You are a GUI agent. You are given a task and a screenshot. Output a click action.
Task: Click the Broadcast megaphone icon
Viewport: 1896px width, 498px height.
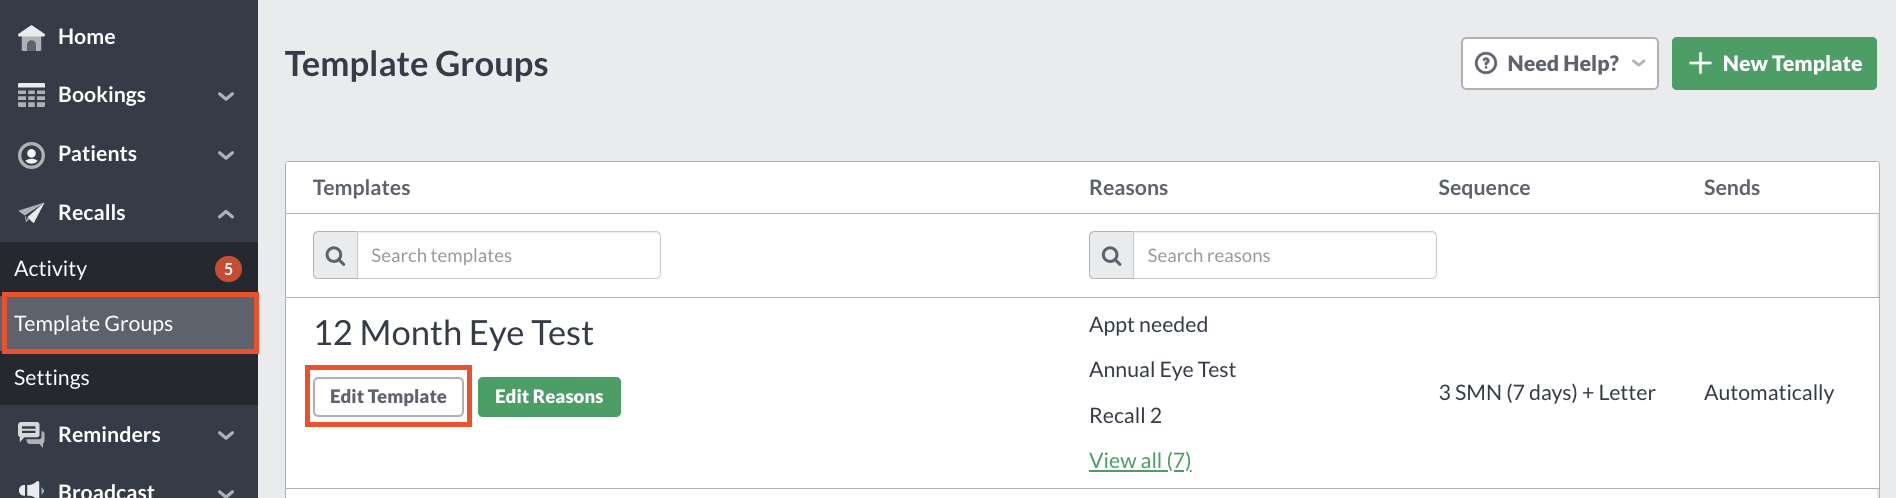(x=31, y=489)
